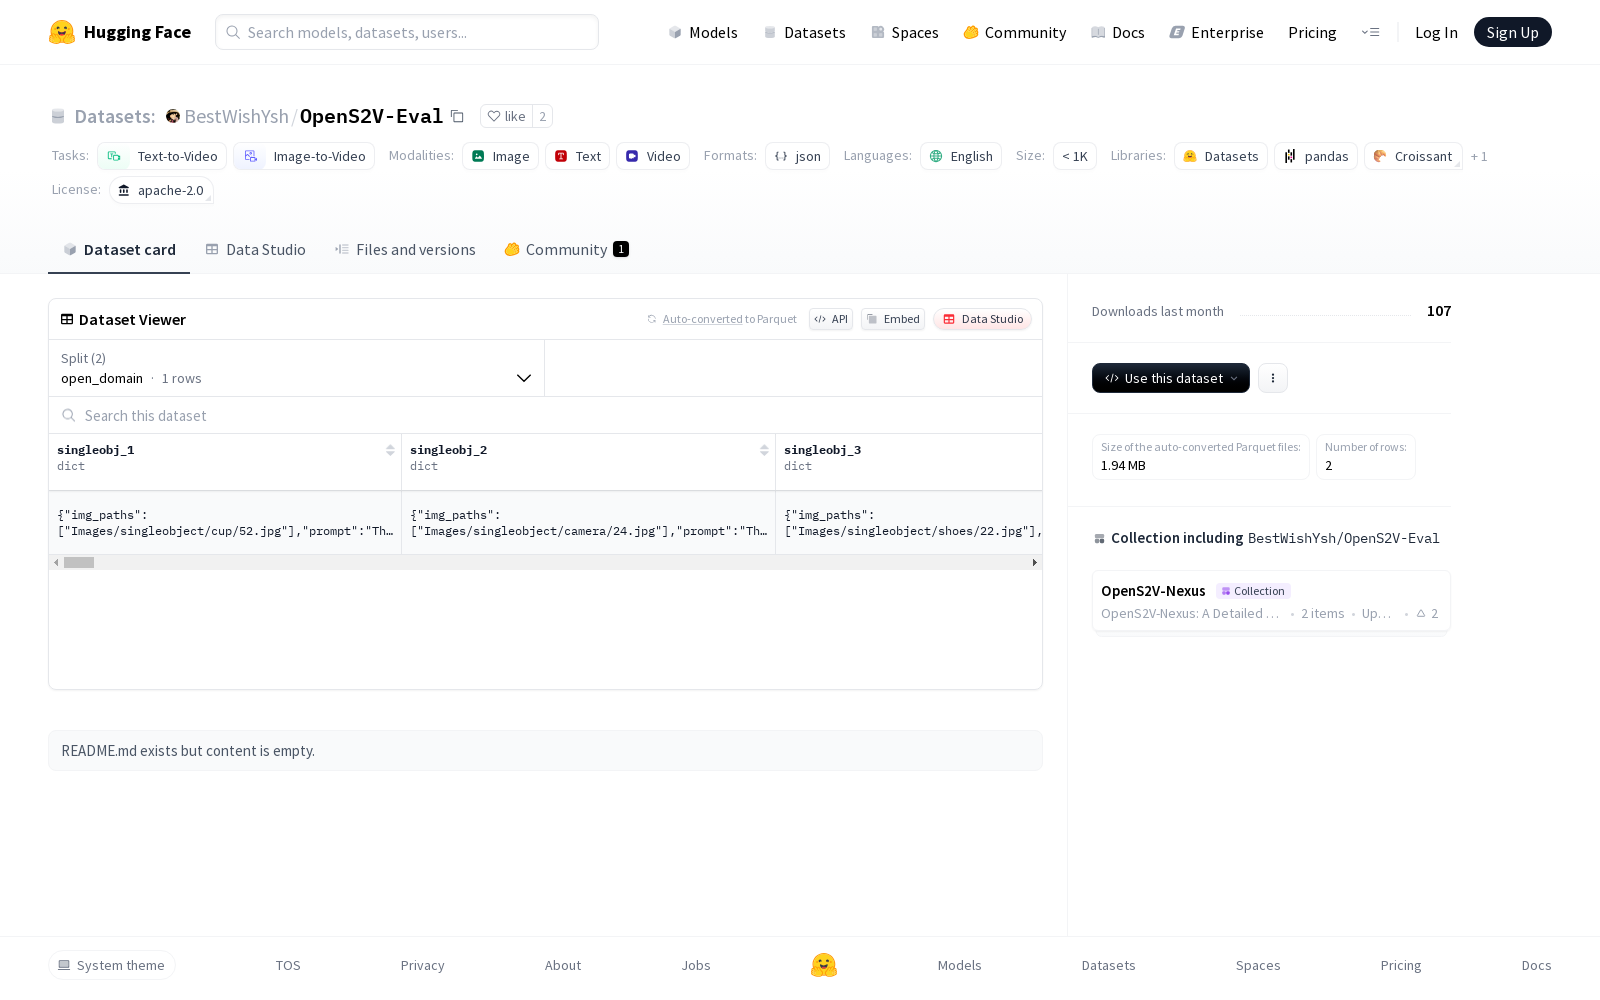Select the Image-to-Video task tag
1600x1000 pixels.
coord(304,156)
